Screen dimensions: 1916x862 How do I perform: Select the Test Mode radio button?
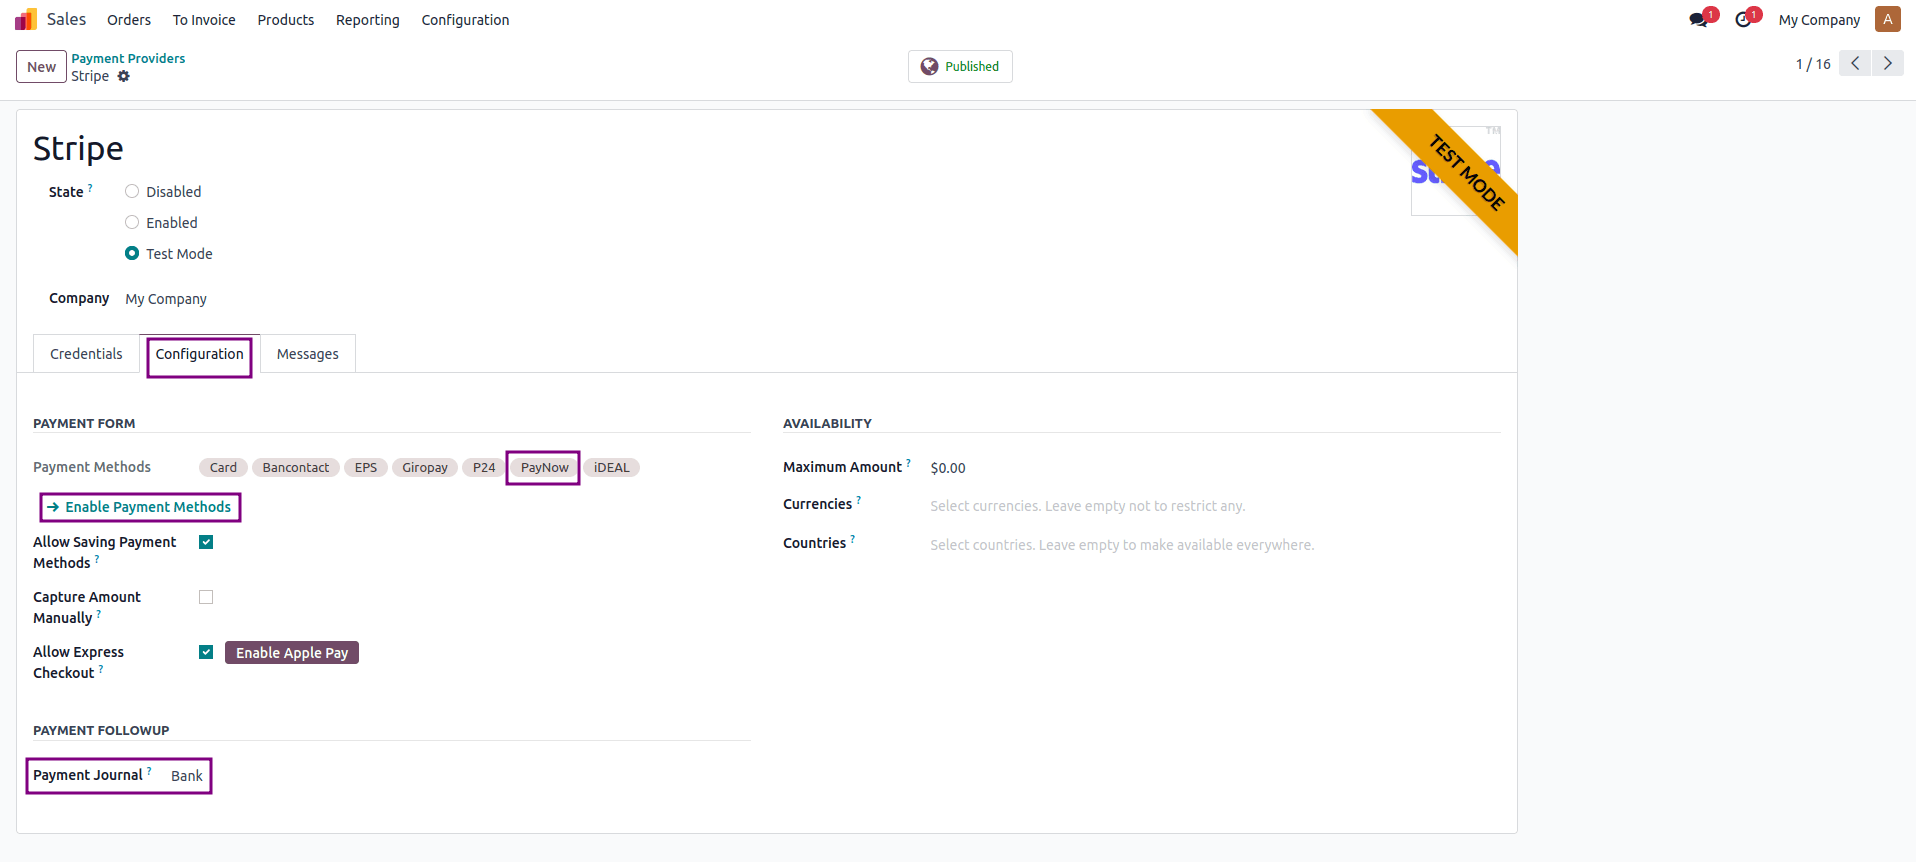[x=132, y=253]
